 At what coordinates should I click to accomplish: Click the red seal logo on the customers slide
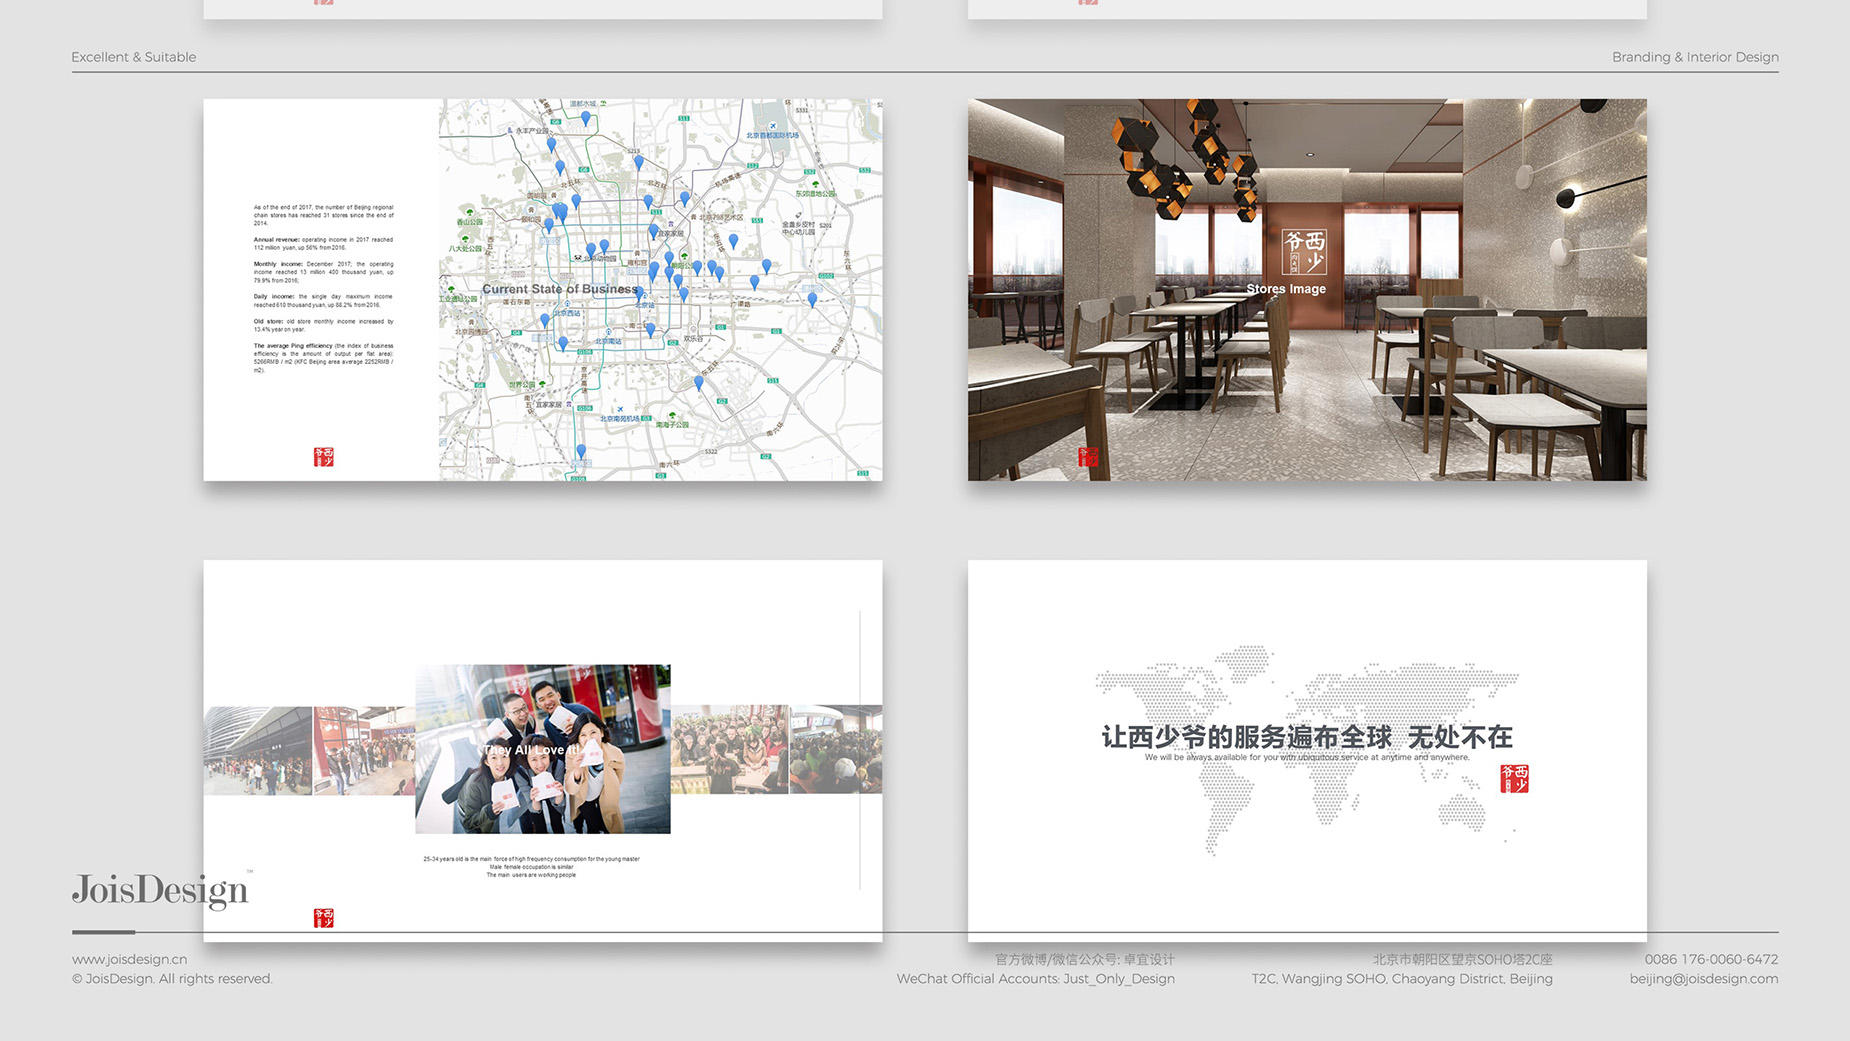[324, 918]
